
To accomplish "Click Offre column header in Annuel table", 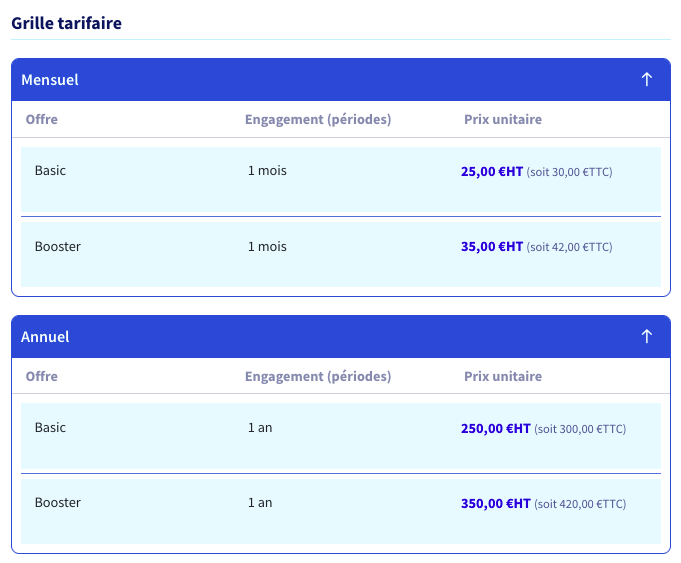I will 42,376.
